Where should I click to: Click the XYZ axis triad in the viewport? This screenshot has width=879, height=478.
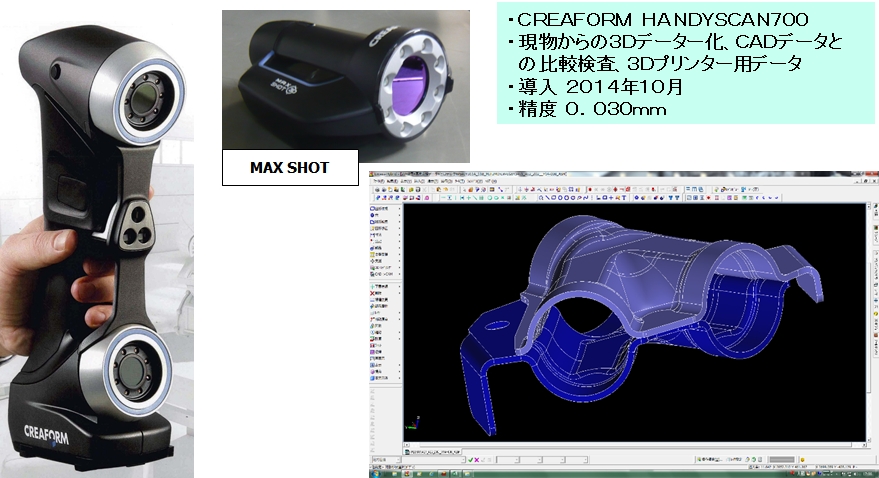pyautogui.click(x=413, y=423)
